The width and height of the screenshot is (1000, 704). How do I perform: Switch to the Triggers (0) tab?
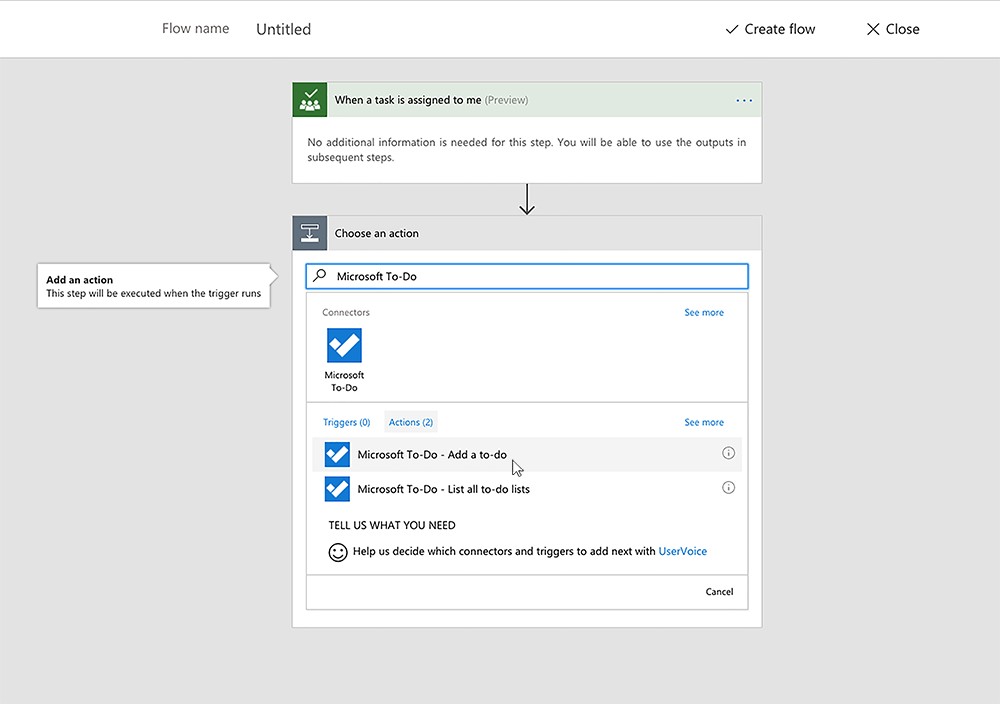(346, 422)
